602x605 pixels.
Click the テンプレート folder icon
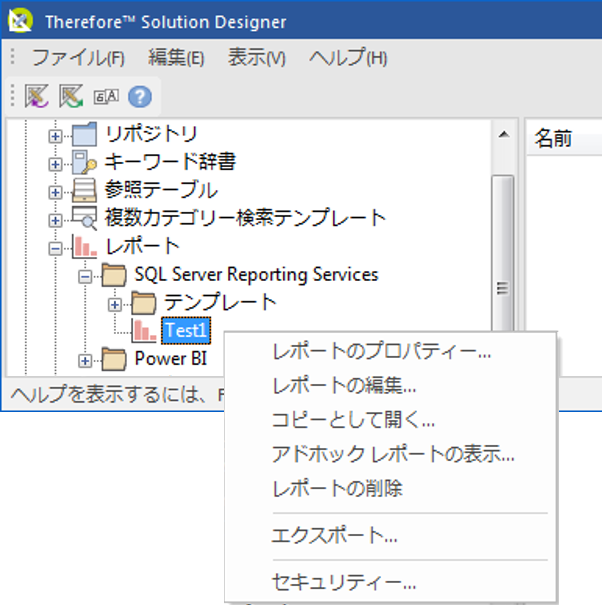[144, 303]
